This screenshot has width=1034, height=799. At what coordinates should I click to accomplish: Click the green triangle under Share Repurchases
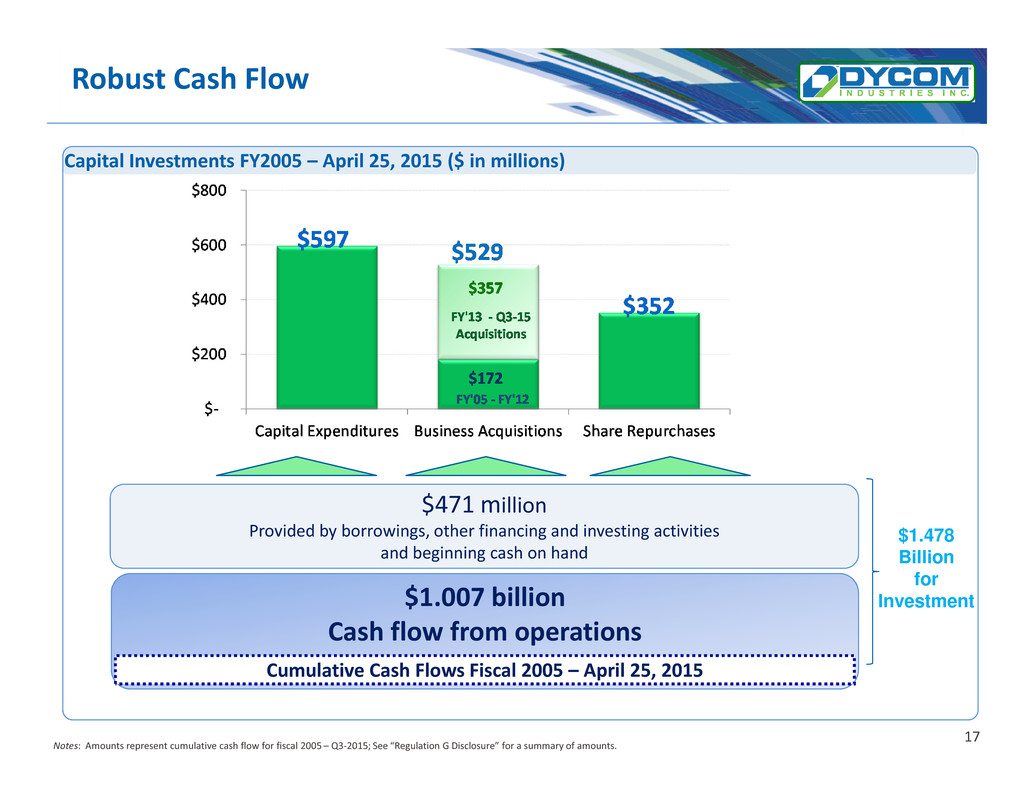[x=670, y=467]
